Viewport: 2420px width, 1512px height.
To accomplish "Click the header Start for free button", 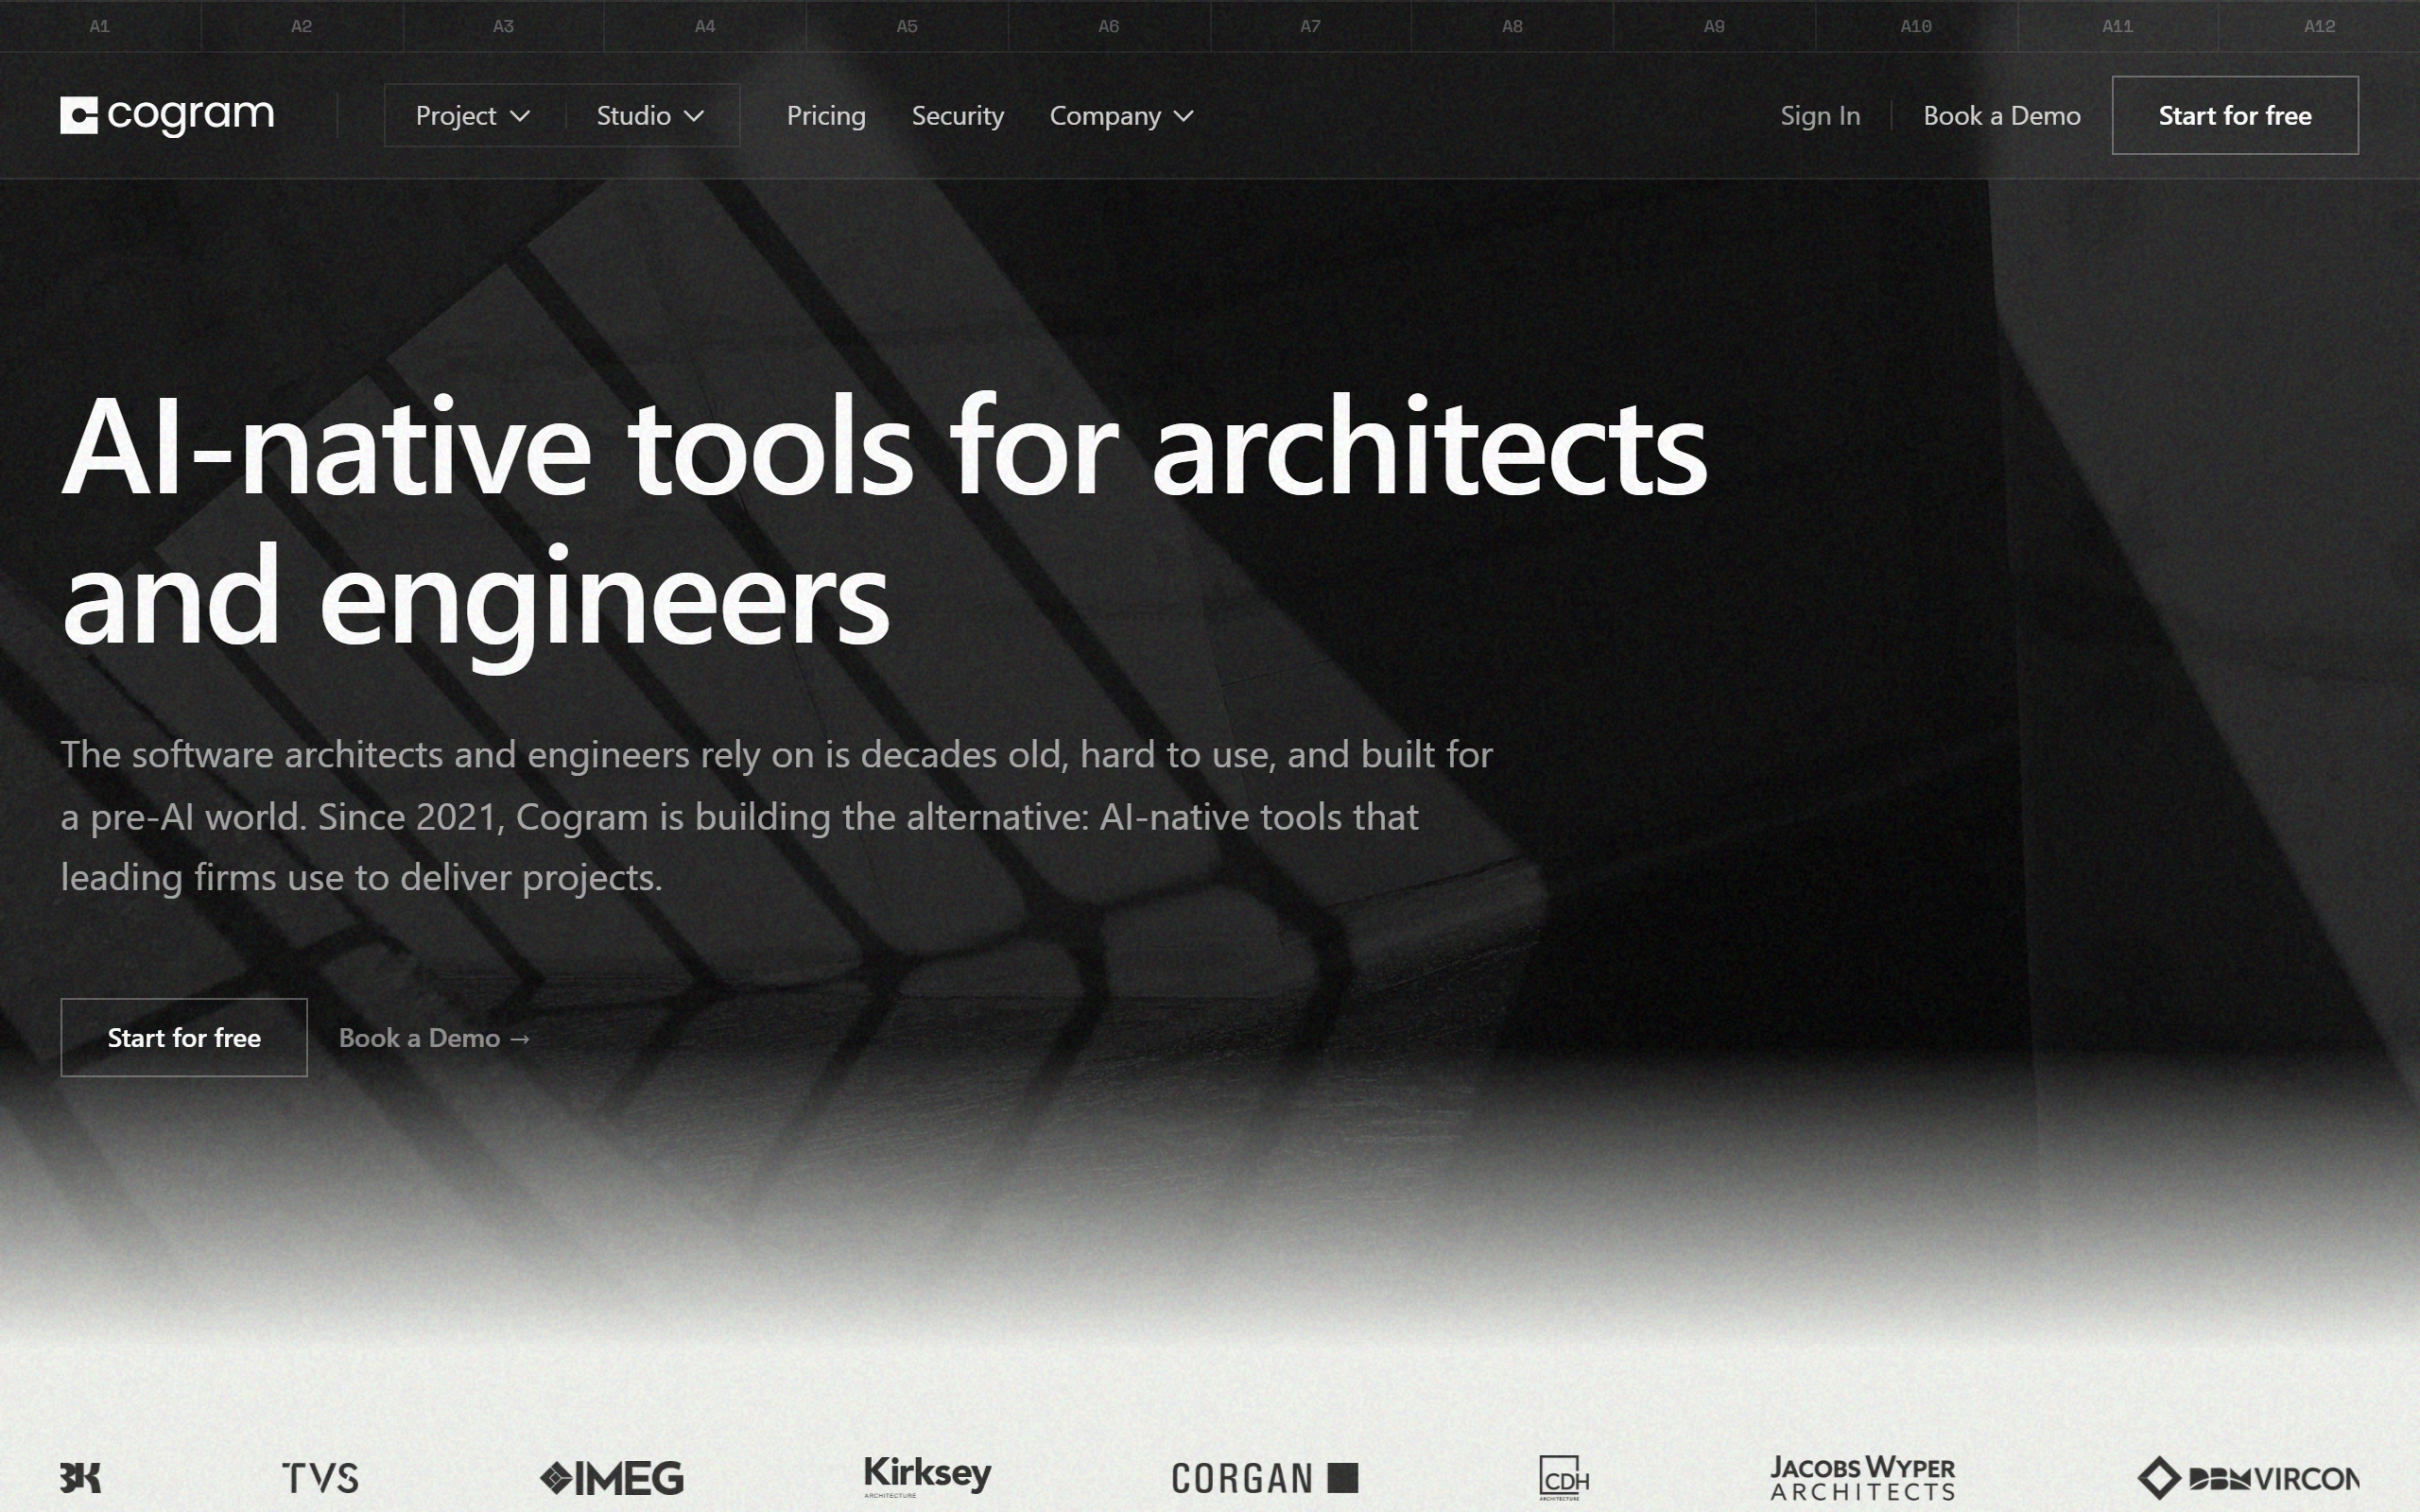I will click(x=2235, y=115).
